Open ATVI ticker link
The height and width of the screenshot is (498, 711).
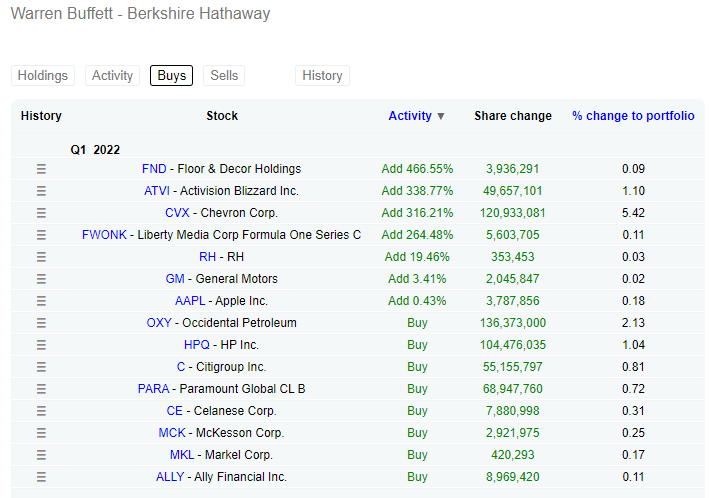(x=157, y=191)
